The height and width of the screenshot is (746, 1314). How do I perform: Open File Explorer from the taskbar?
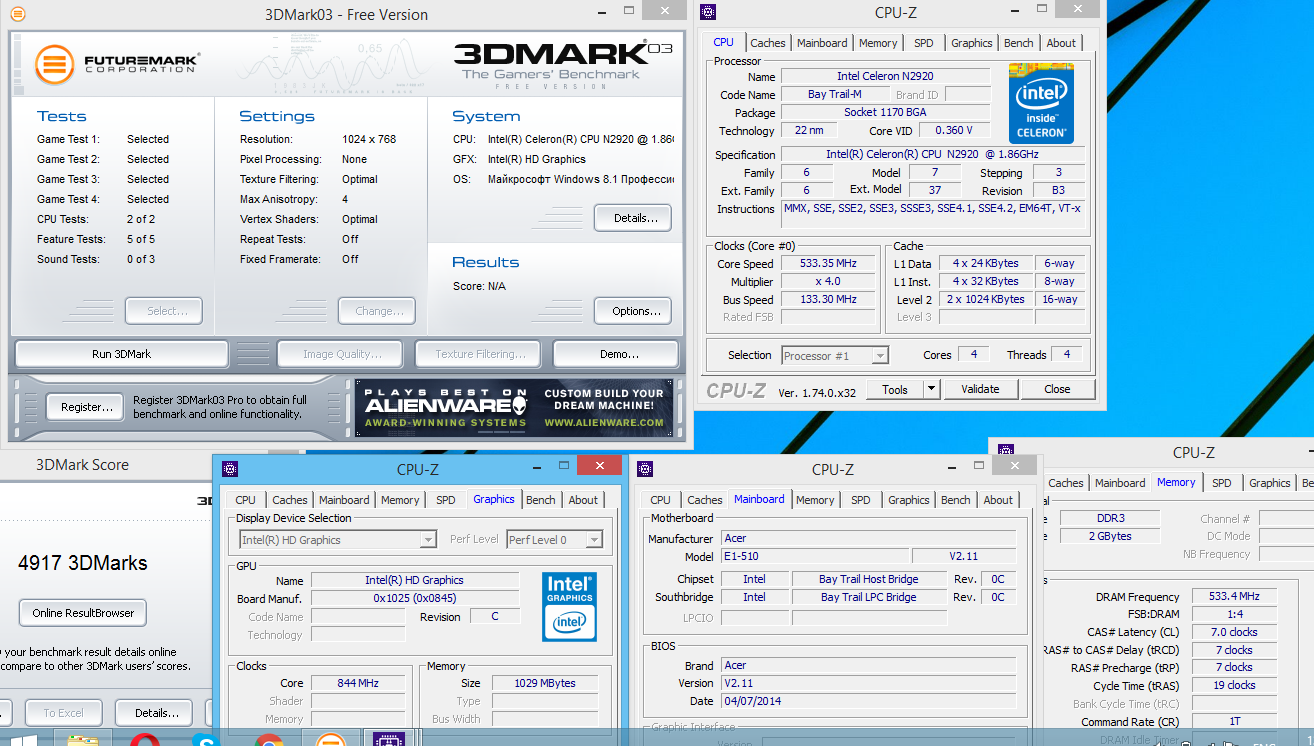(82, 741)
